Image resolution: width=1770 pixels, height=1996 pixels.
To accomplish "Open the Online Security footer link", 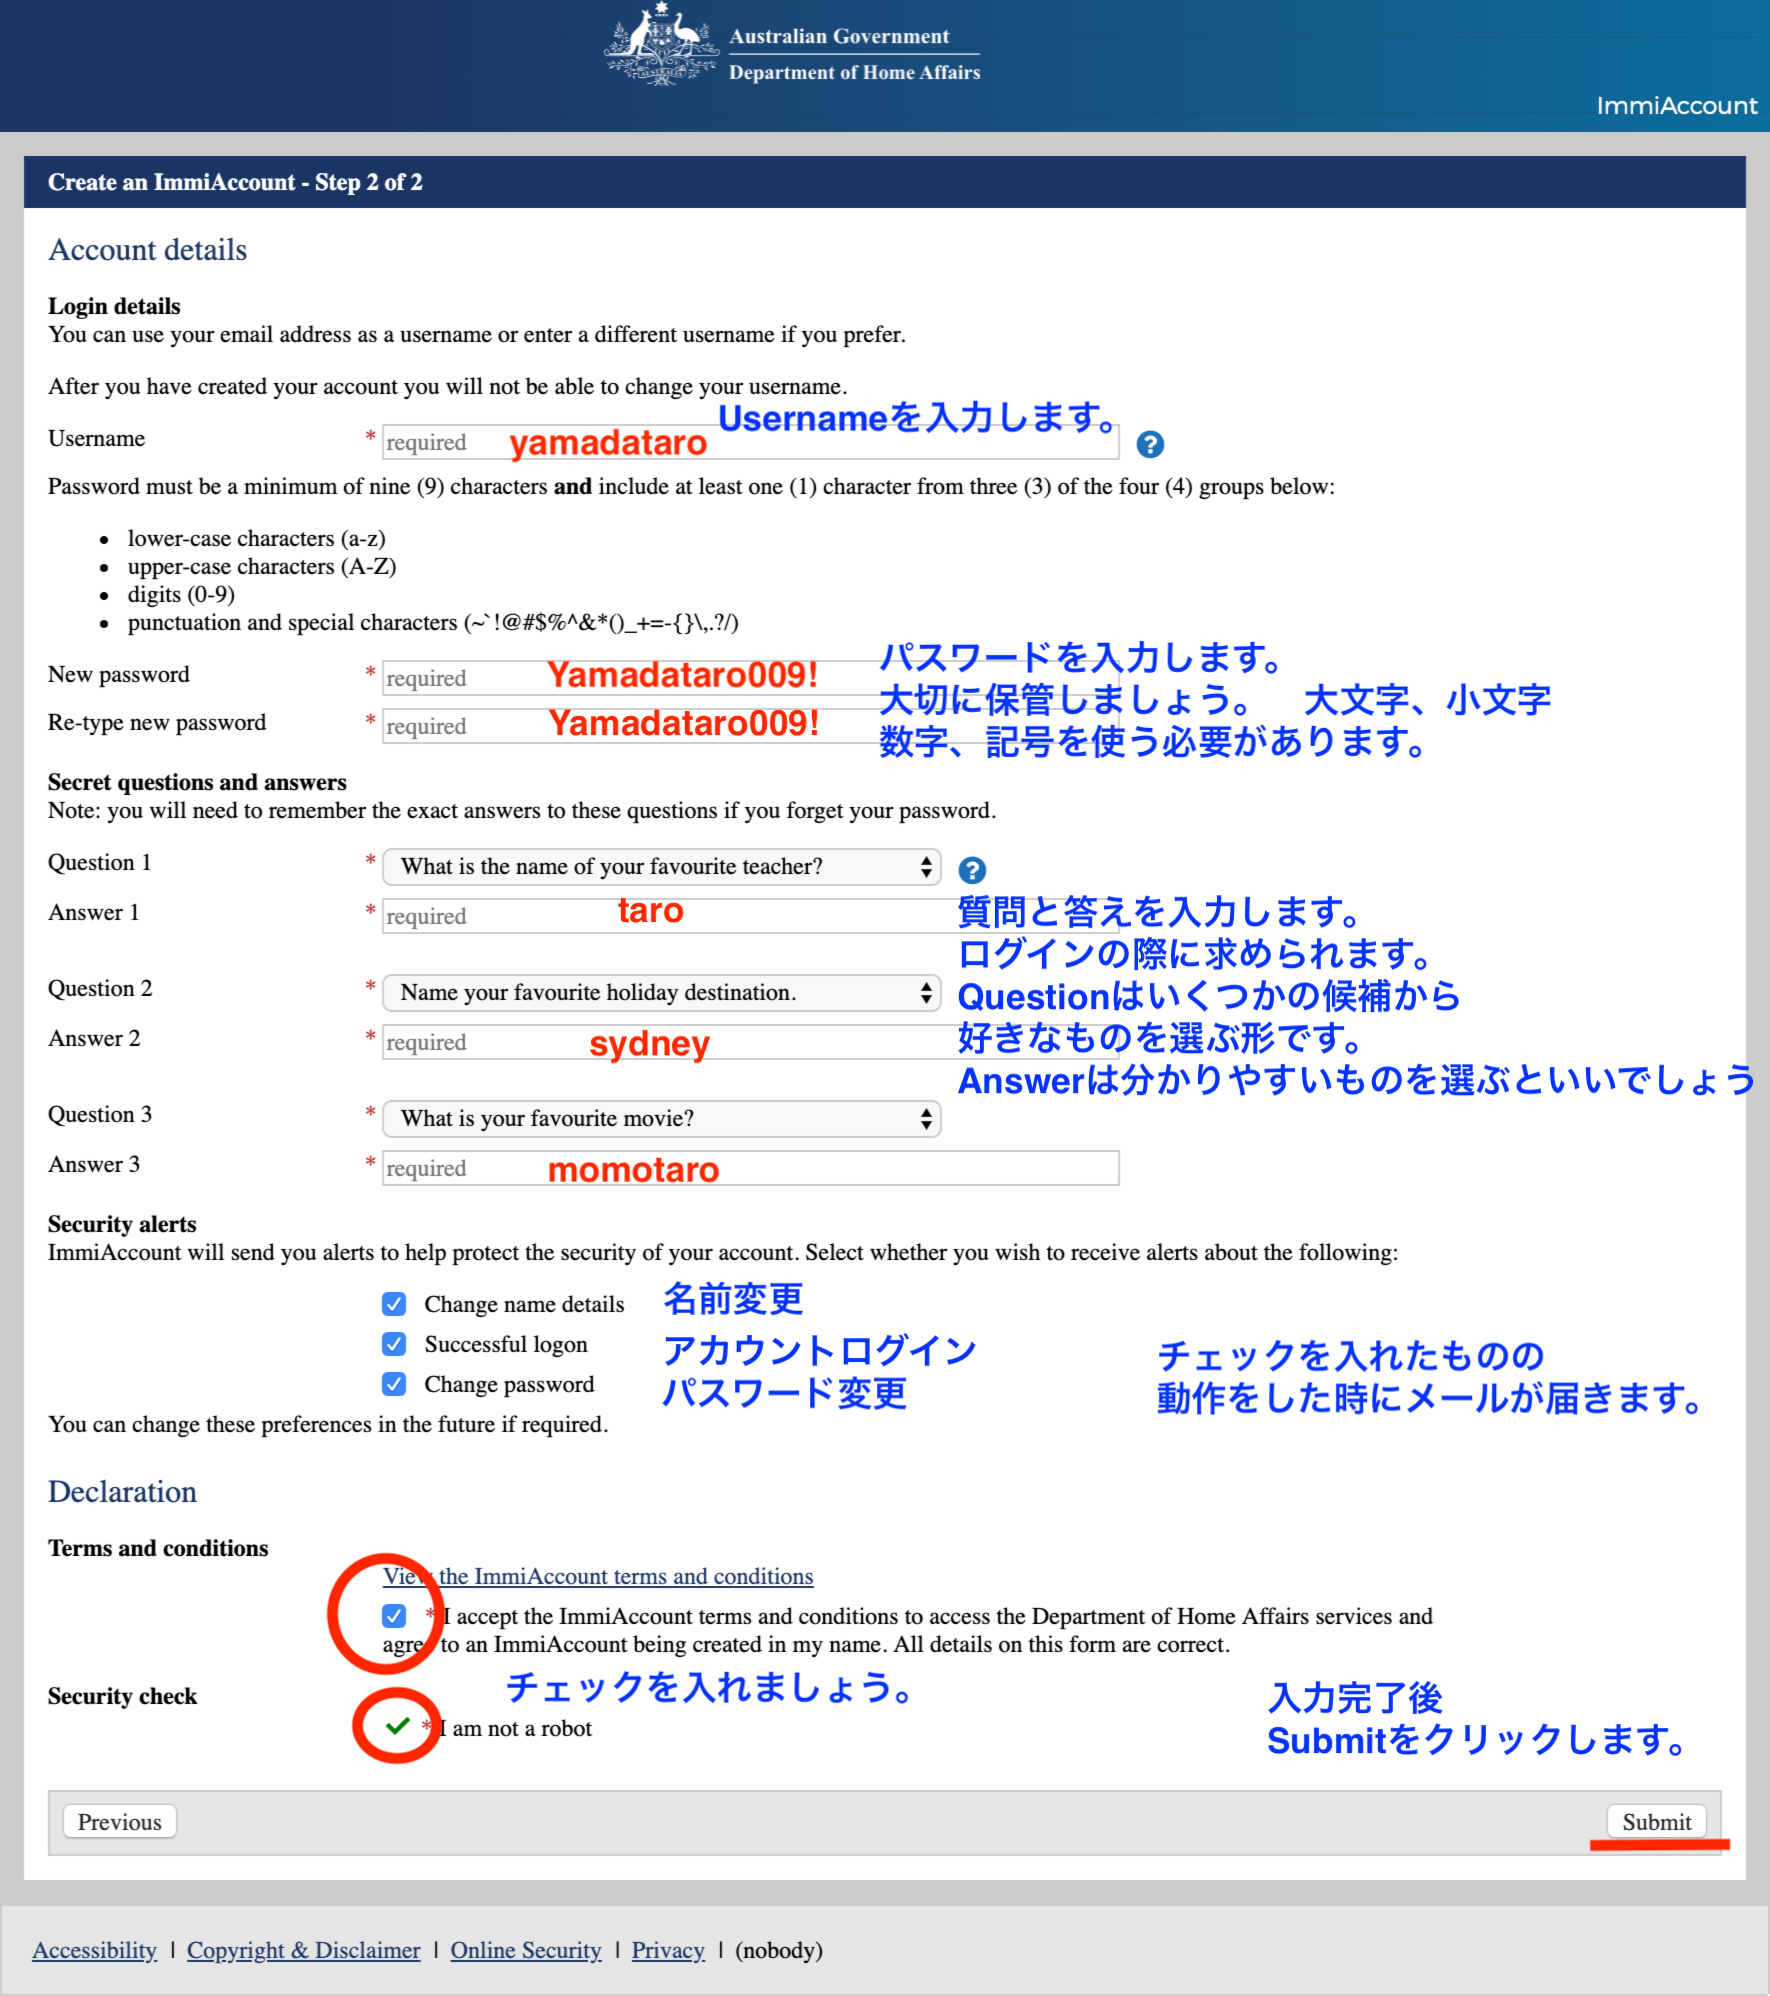I will coord(526,1950).
